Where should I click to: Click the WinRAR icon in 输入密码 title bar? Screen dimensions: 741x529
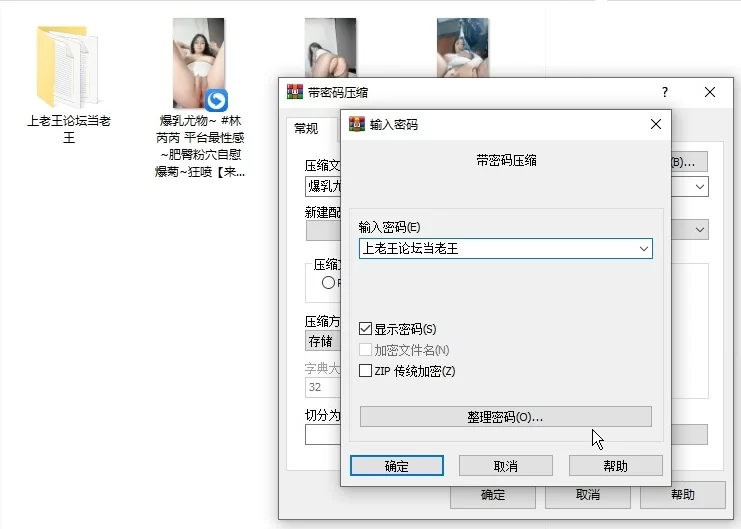tap(357, 124)
